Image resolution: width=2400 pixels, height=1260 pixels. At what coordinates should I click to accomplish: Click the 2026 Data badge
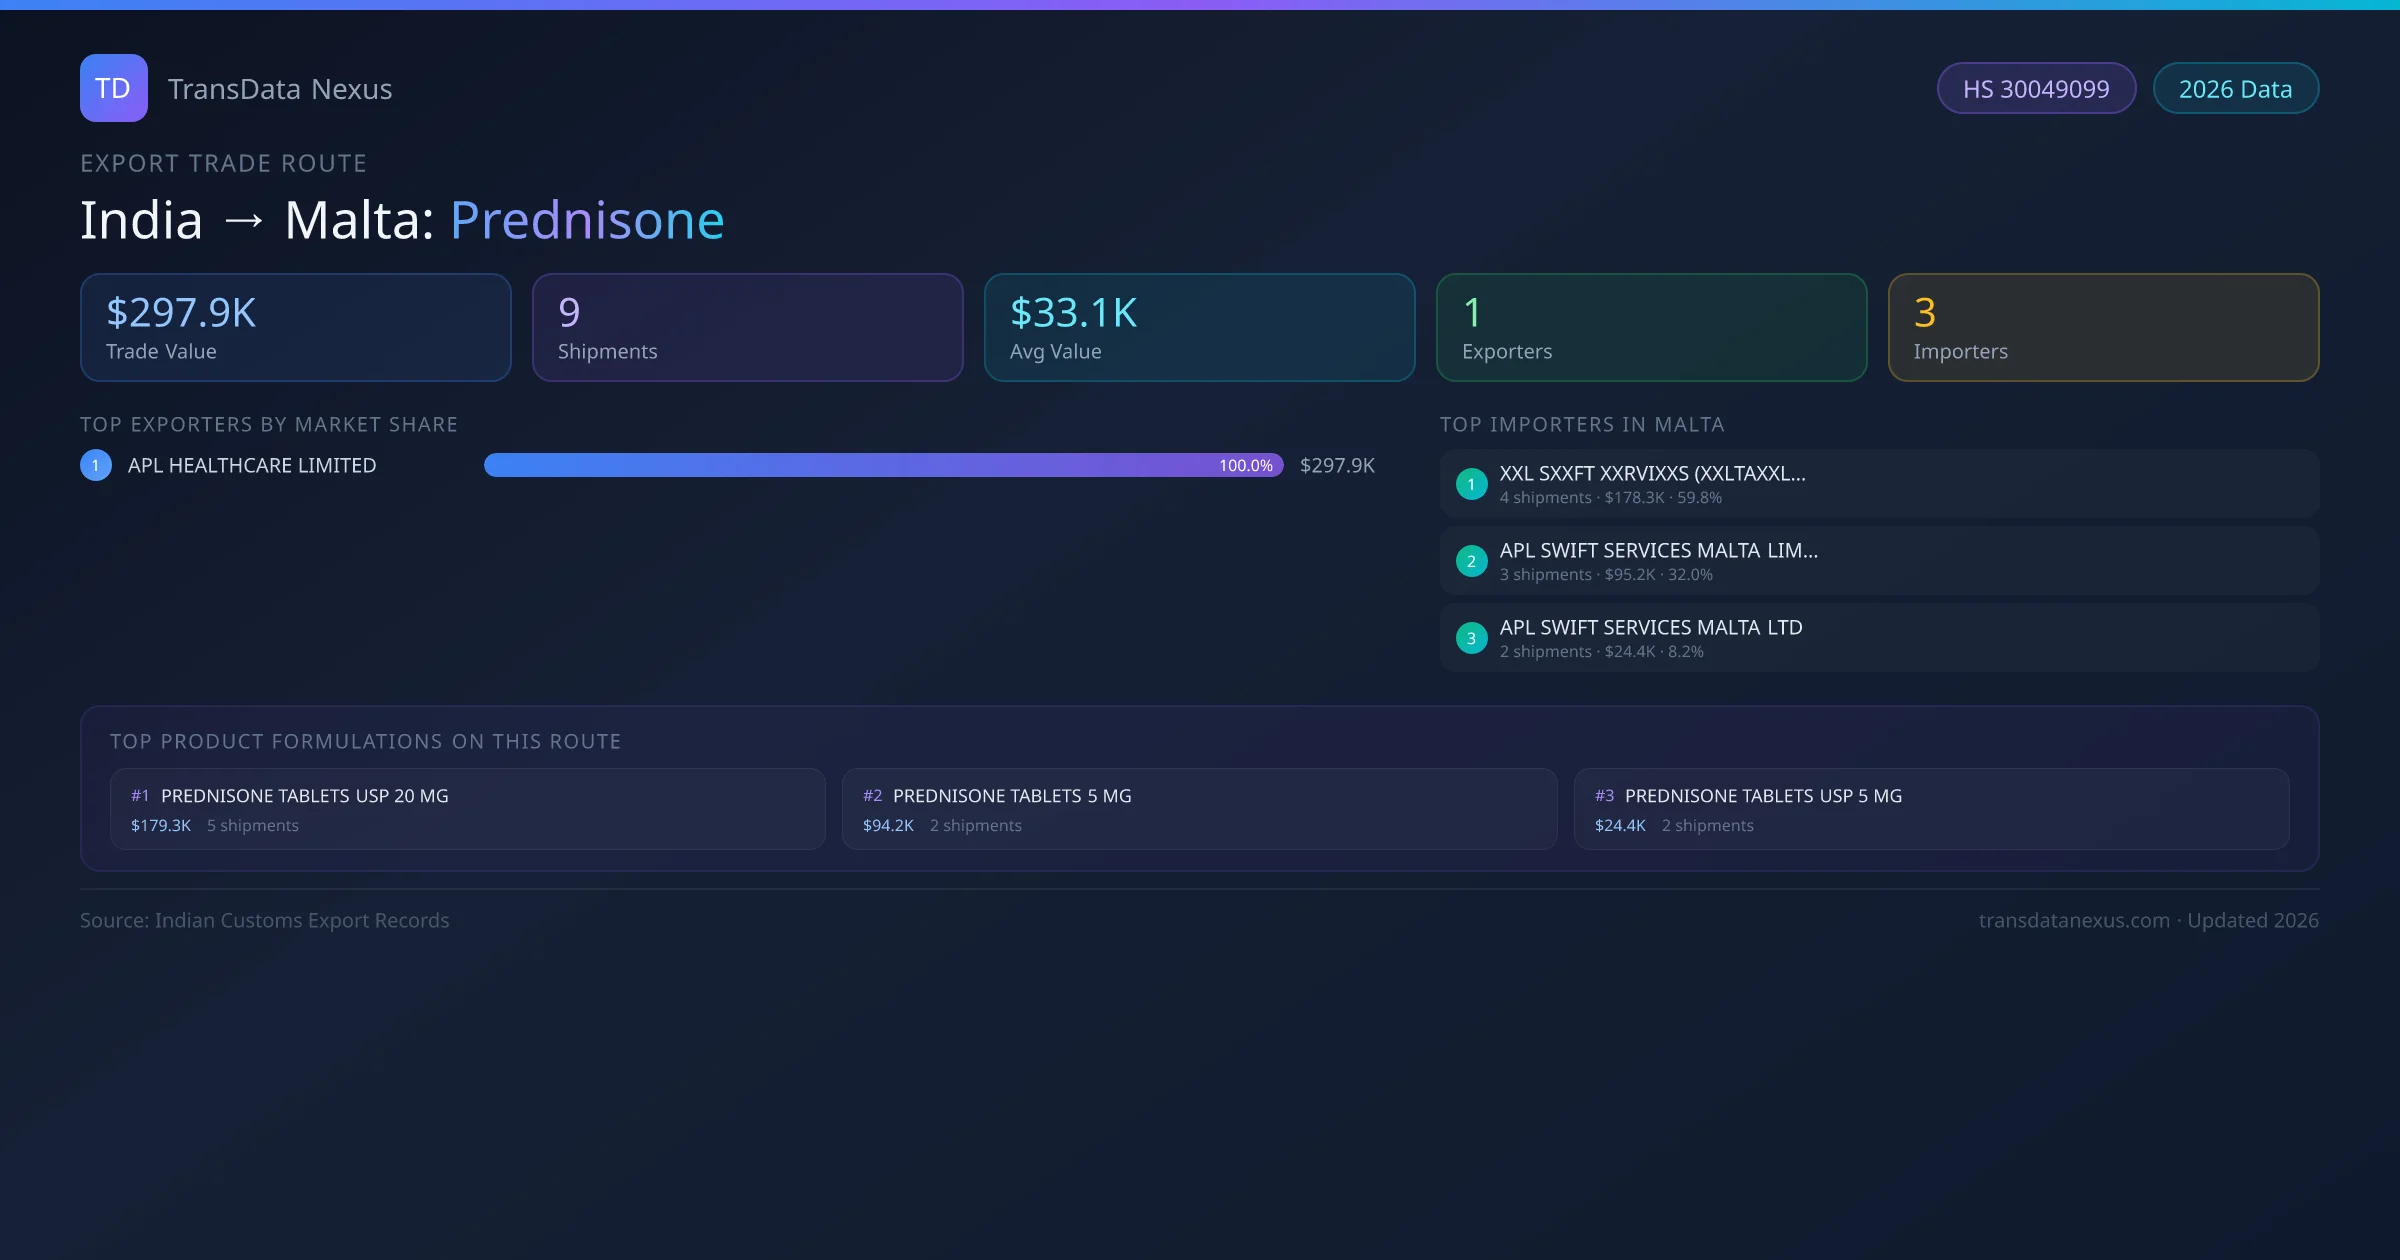tap(2234, 89)
